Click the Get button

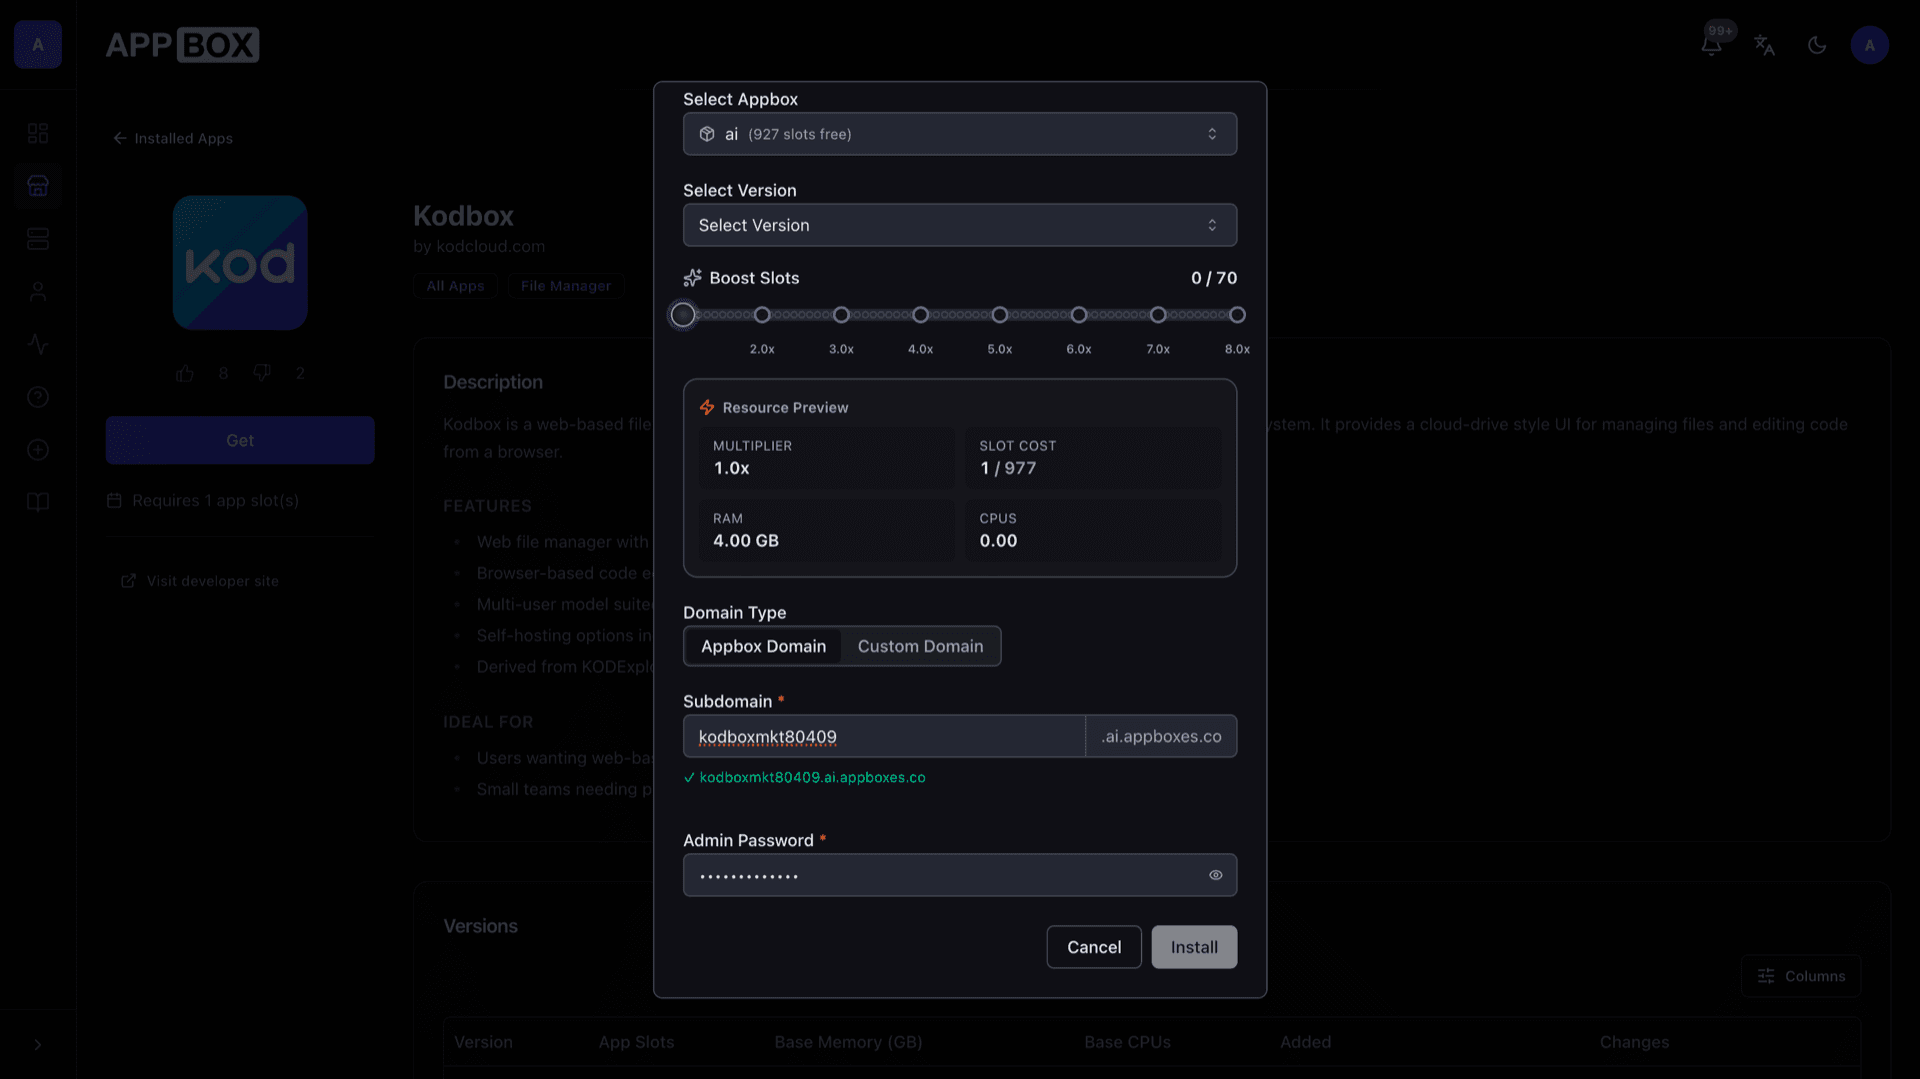pos(240,440)
